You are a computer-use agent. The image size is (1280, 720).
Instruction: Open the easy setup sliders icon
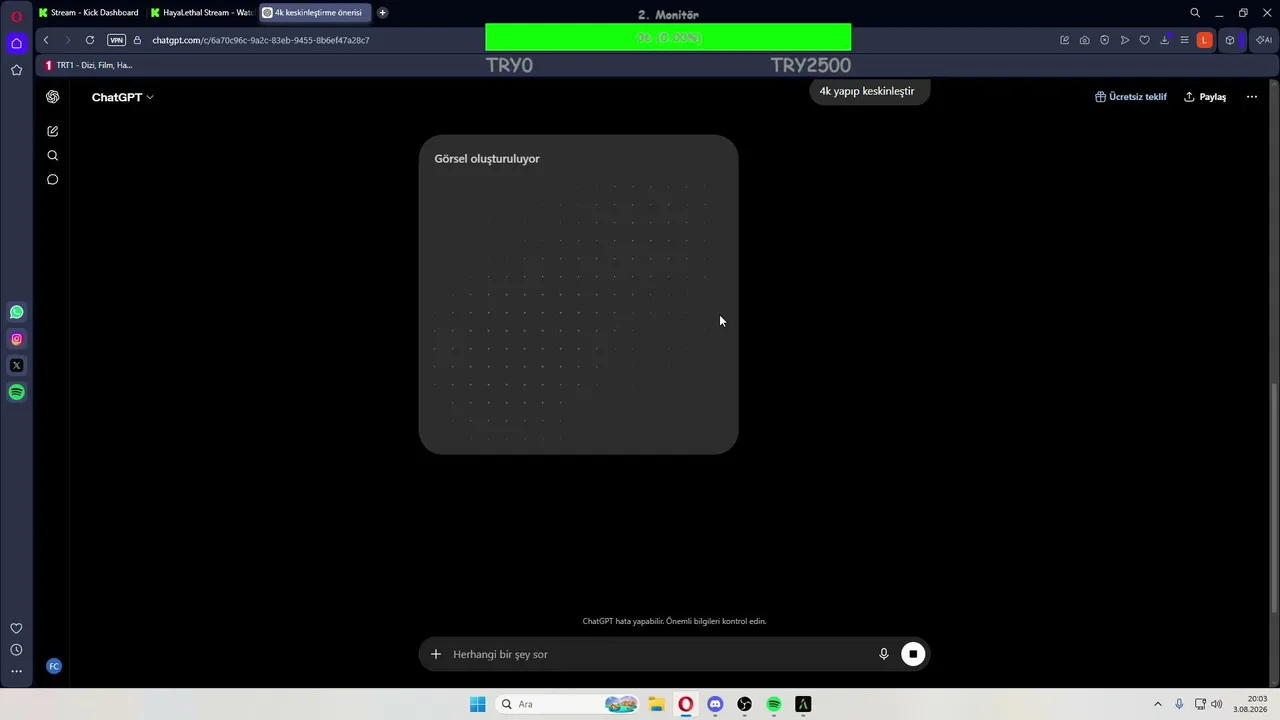coord(1185,40)
